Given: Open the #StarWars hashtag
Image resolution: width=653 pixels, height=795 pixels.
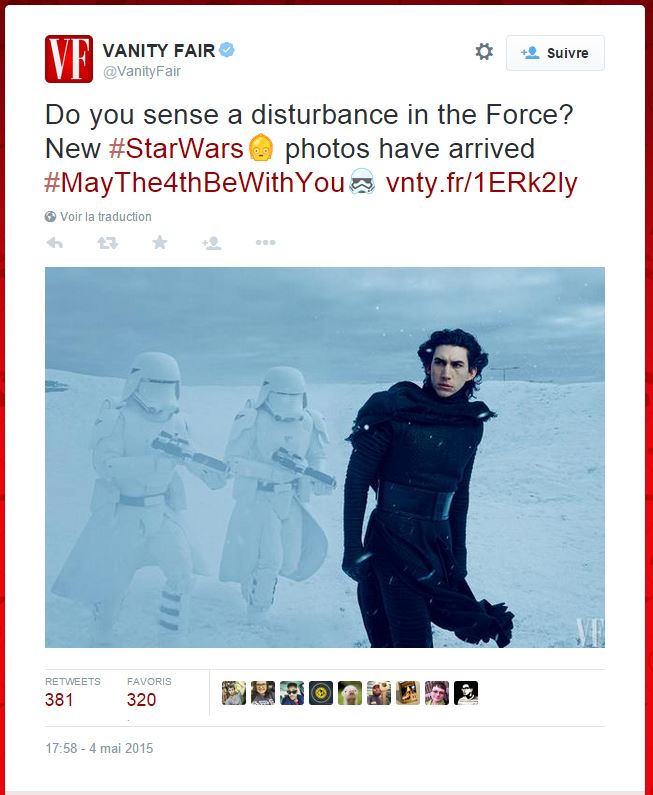Looking at the screenshot, I should (176, 149).
